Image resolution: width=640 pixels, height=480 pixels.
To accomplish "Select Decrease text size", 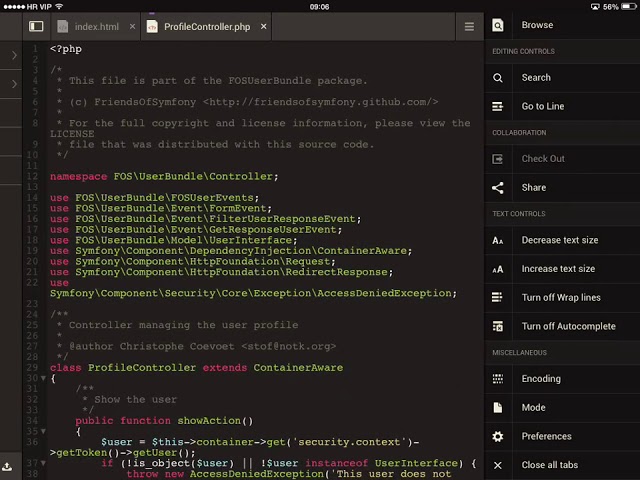I will pos(562,240).
